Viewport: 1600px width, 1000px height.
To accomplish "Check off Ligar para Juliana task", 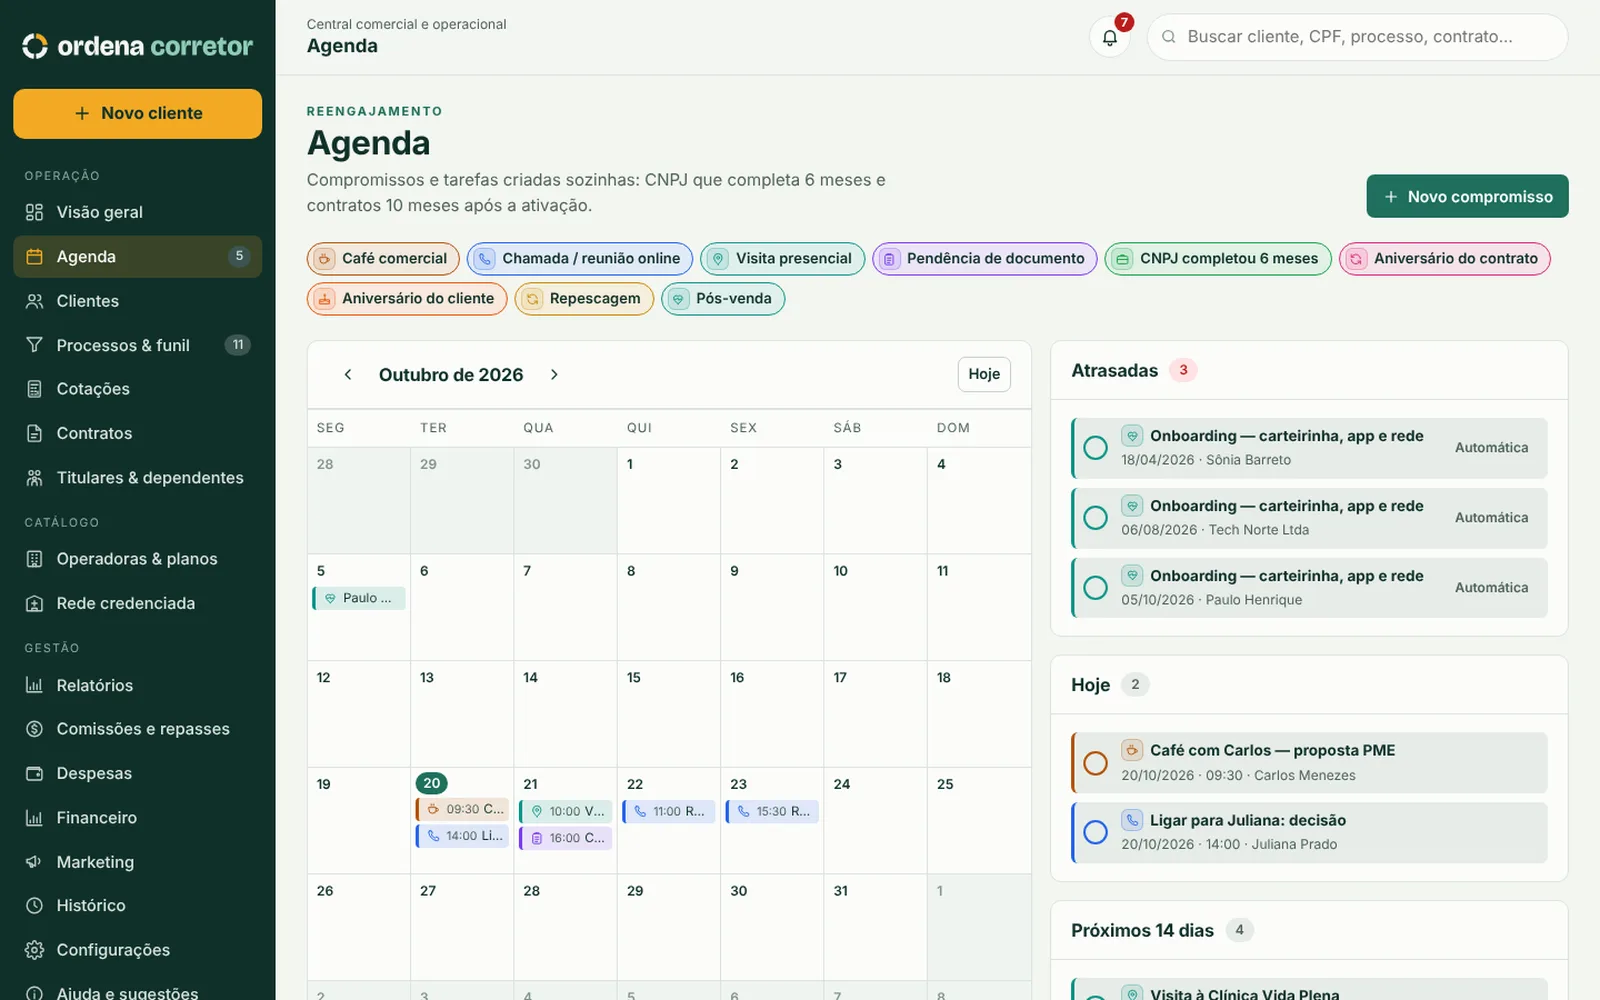I will 1096,832.
